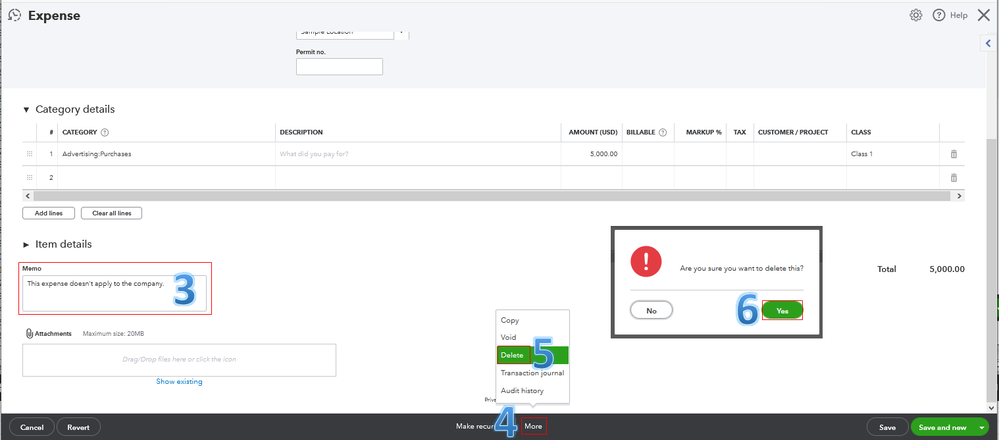Image resolution: width=999 pixels, height=440 pixels.
Task: Click the Attachments paperclip icon
Action: [29, 334]
